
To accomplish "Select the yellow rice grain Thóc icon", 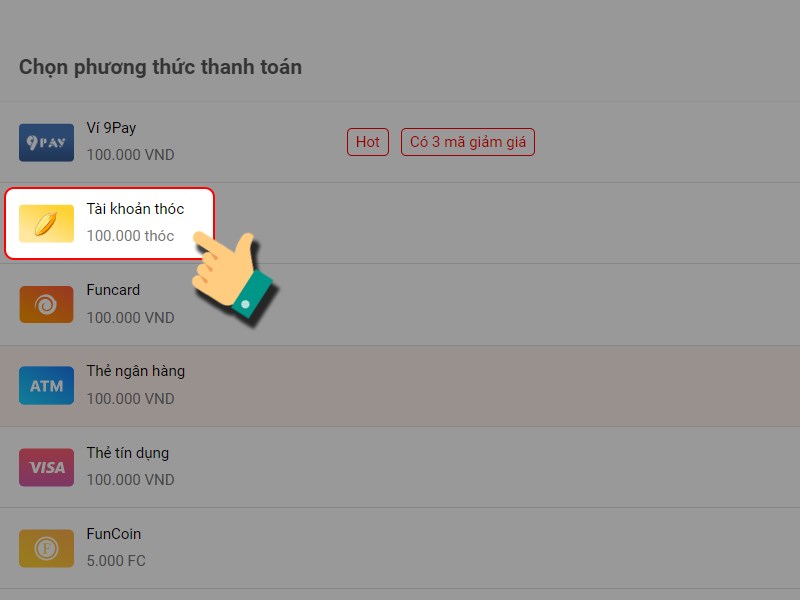I will [x=46, y=223].
